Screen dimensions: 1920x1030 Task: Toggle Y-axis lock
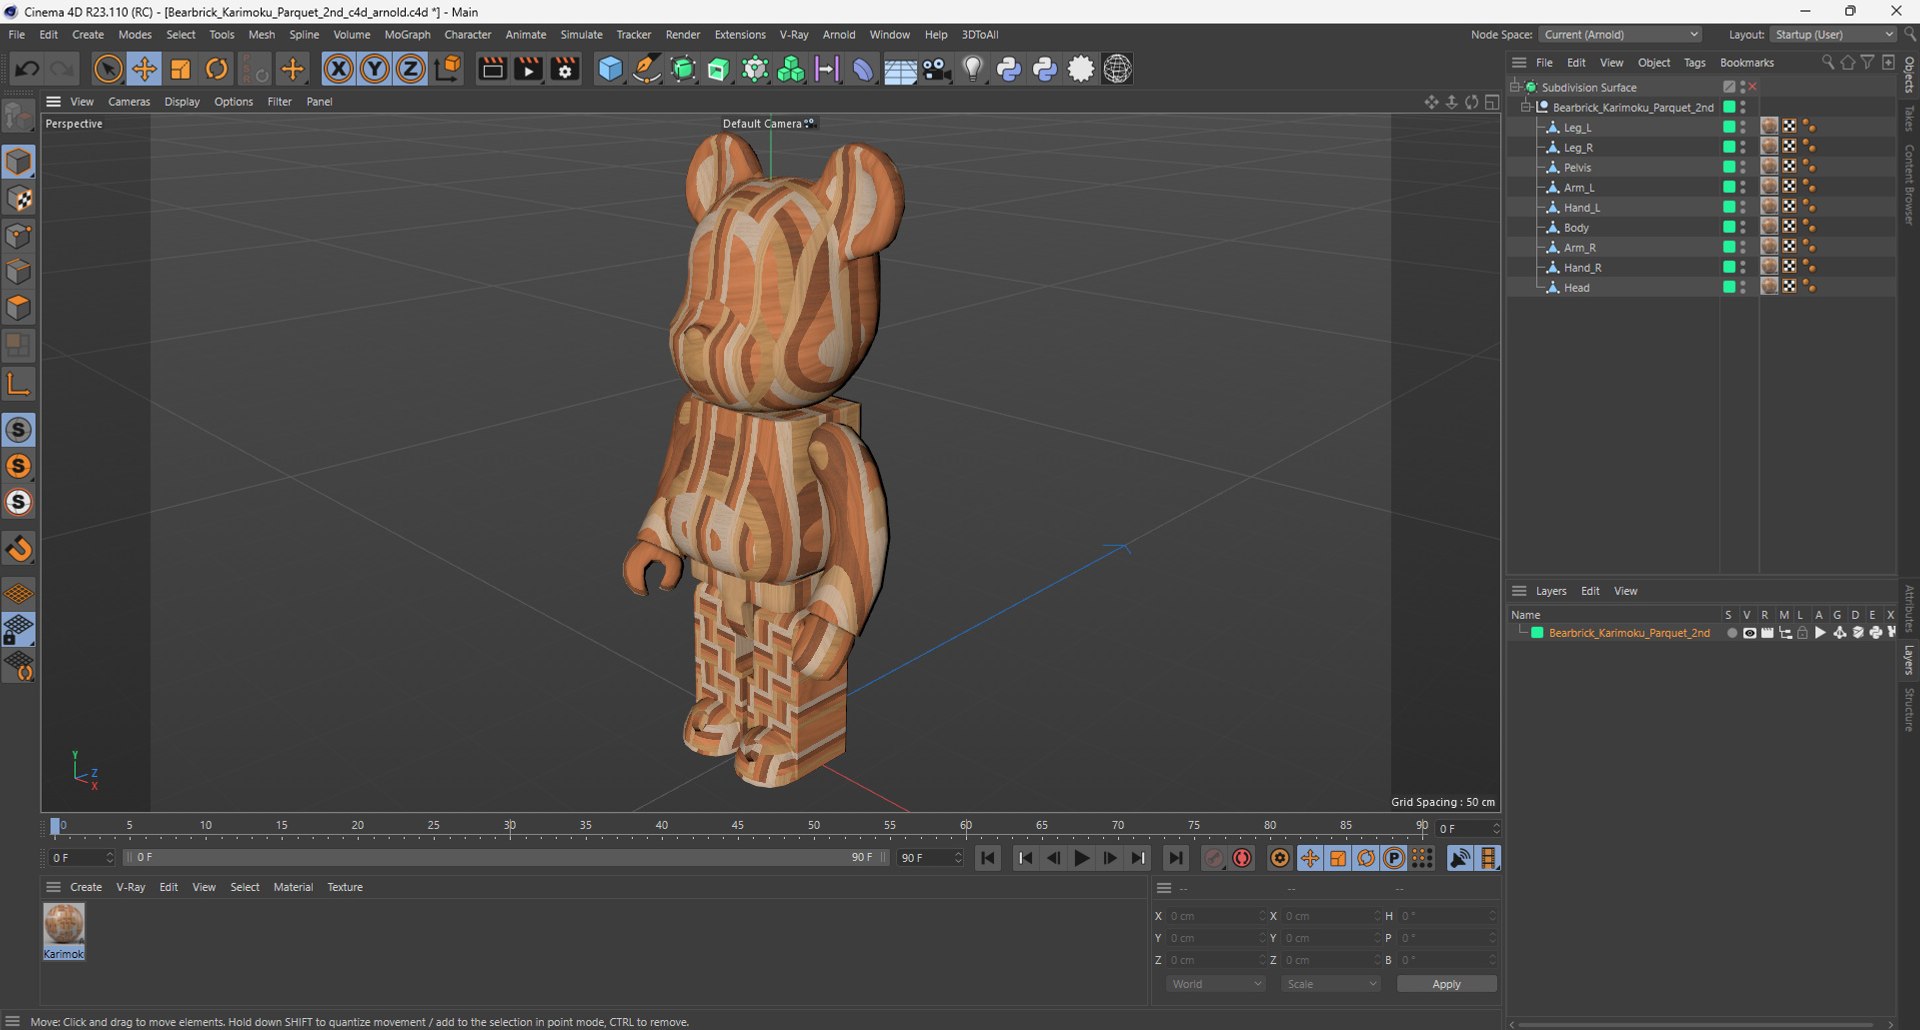point(375,69)
